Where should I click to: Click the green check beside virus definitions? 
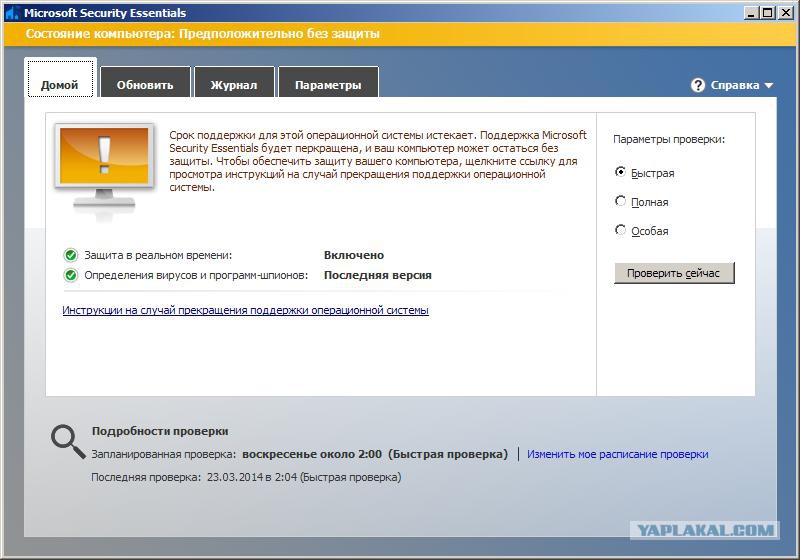[70, 275]
